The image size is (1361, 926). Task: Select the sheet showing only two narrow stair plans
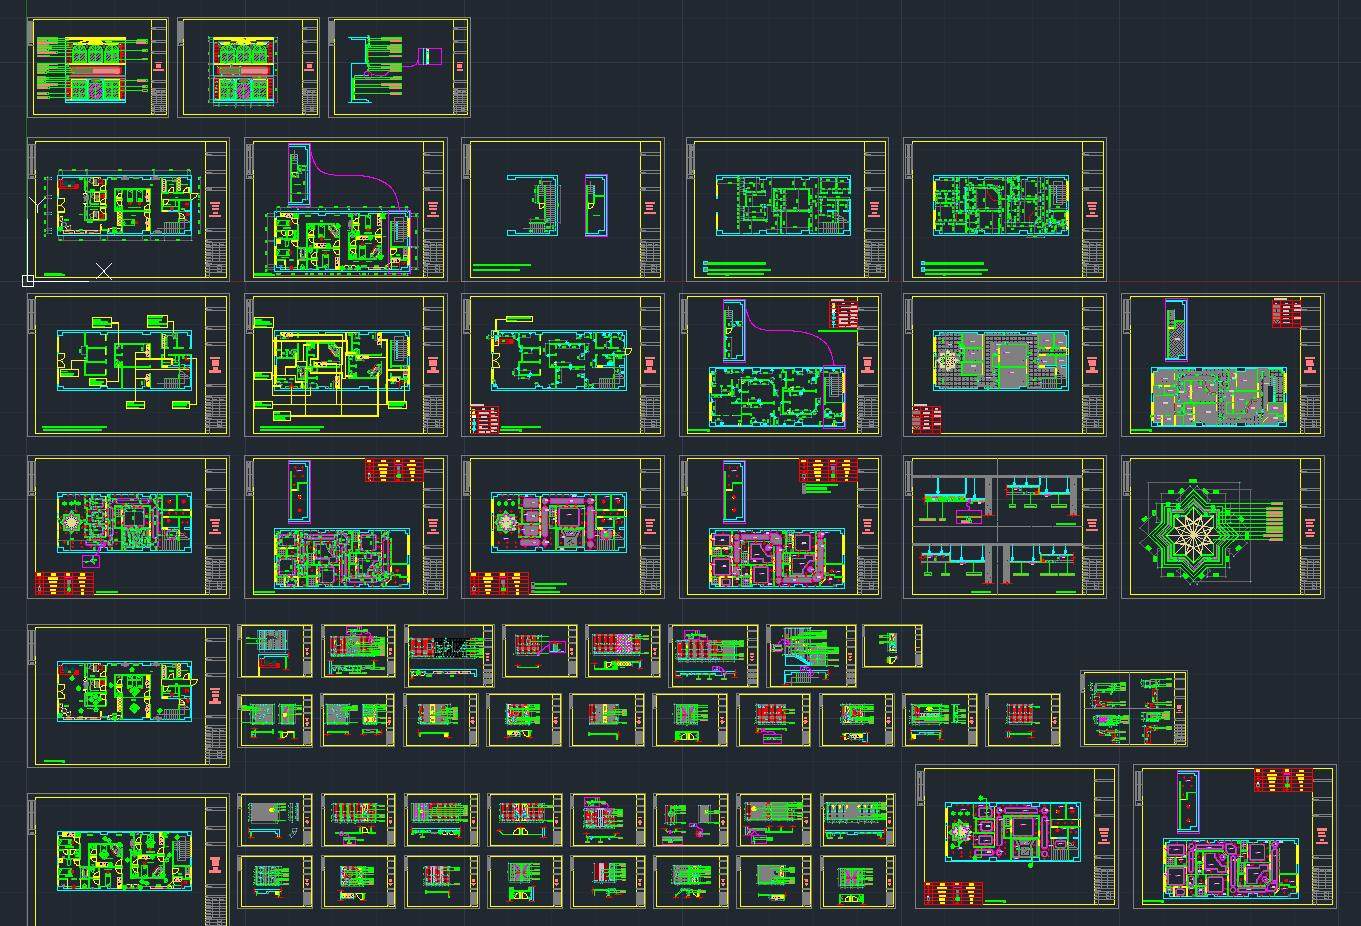pos(562,209)
